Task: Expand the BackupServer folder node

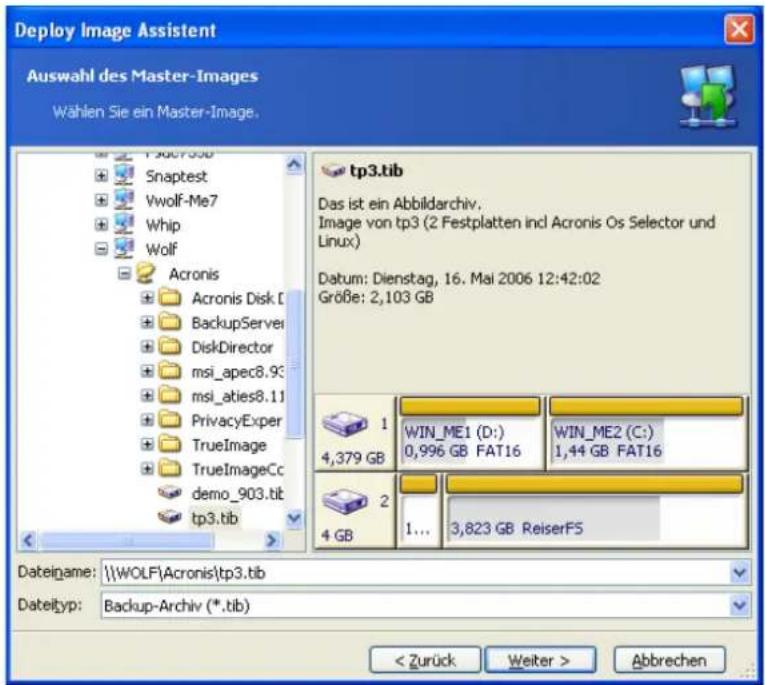Action: (x=147, y=322)
